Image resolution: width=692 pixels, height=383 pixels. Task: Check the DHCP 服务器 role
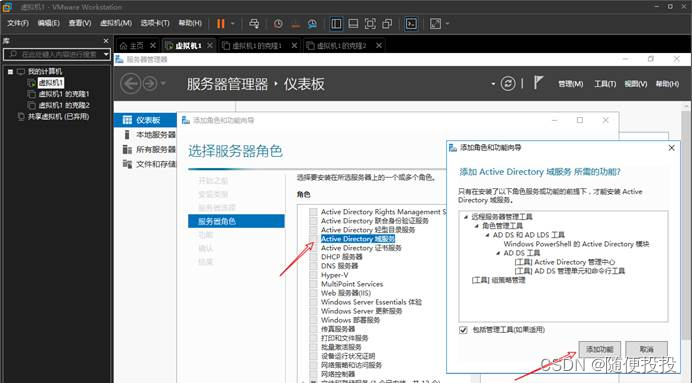click(313, 257)
